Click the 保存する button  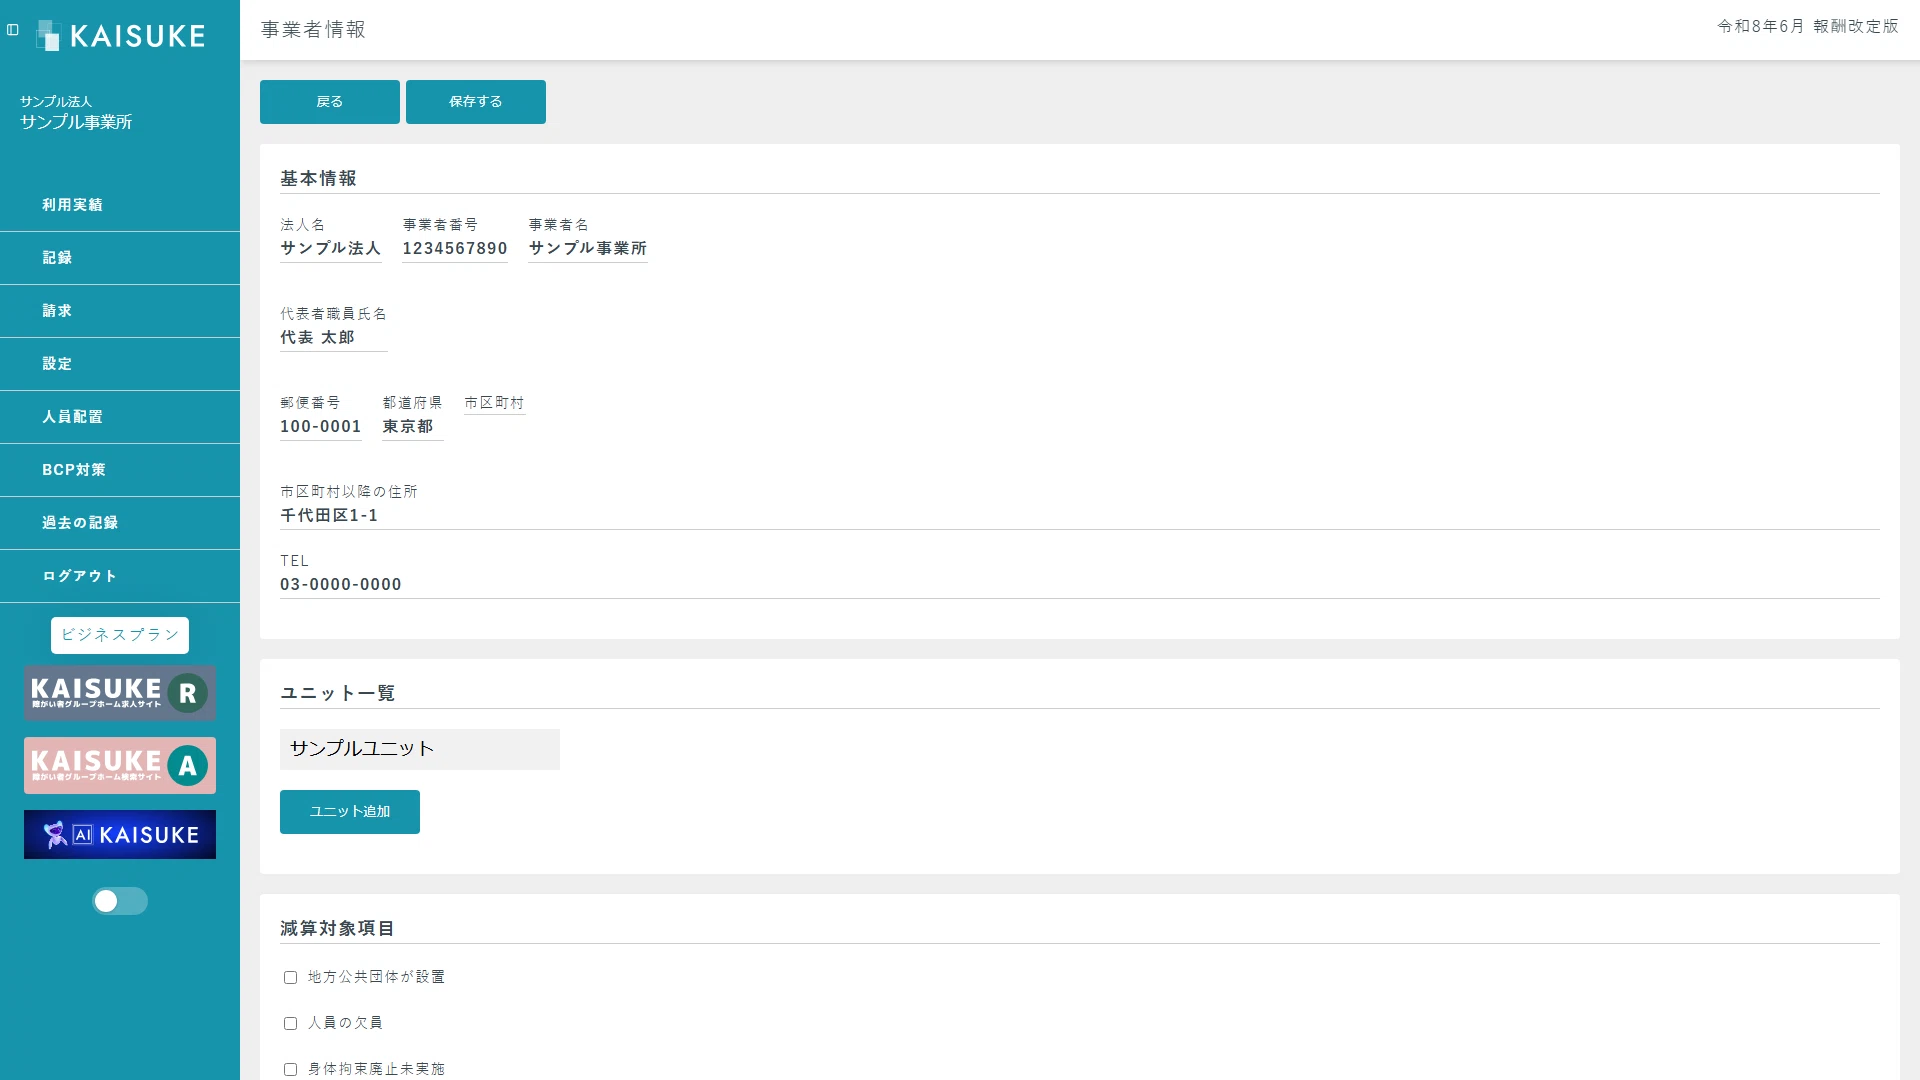click(x=476, y=102)
